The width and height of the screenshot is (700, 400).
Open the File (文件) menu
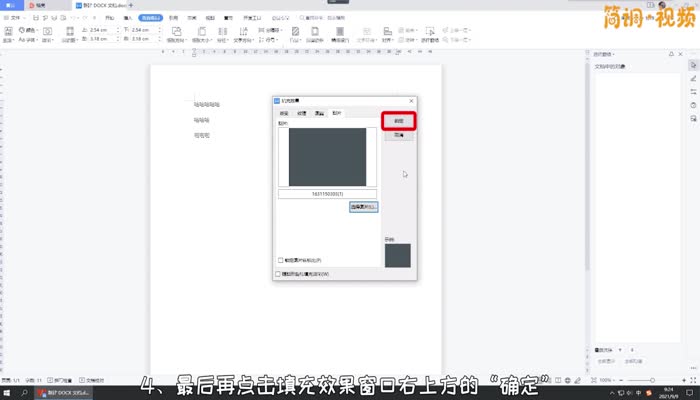tap(12, 17)
